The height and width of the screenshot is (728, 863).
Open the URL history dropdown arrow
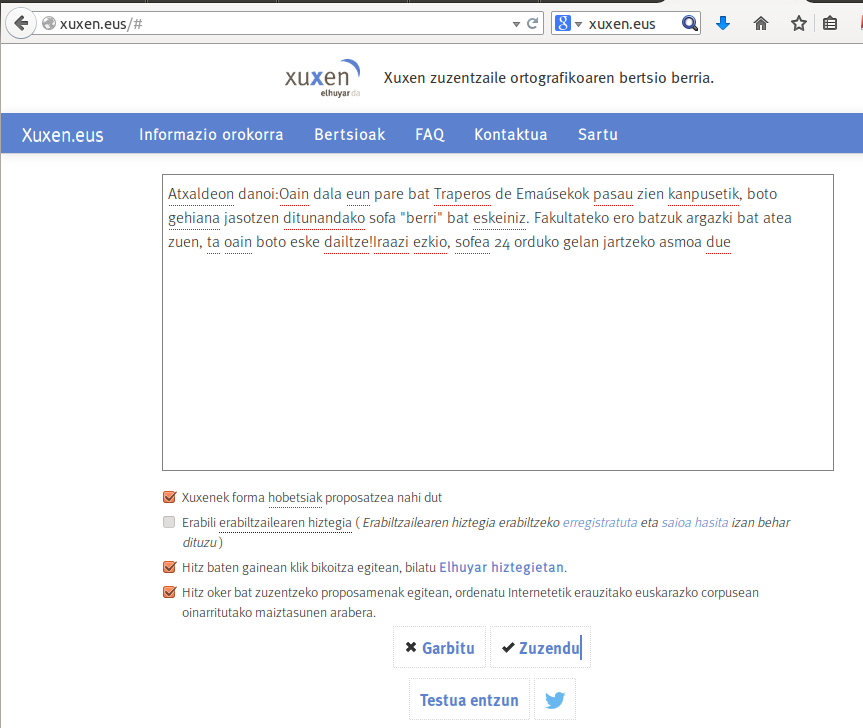[516, 24]
